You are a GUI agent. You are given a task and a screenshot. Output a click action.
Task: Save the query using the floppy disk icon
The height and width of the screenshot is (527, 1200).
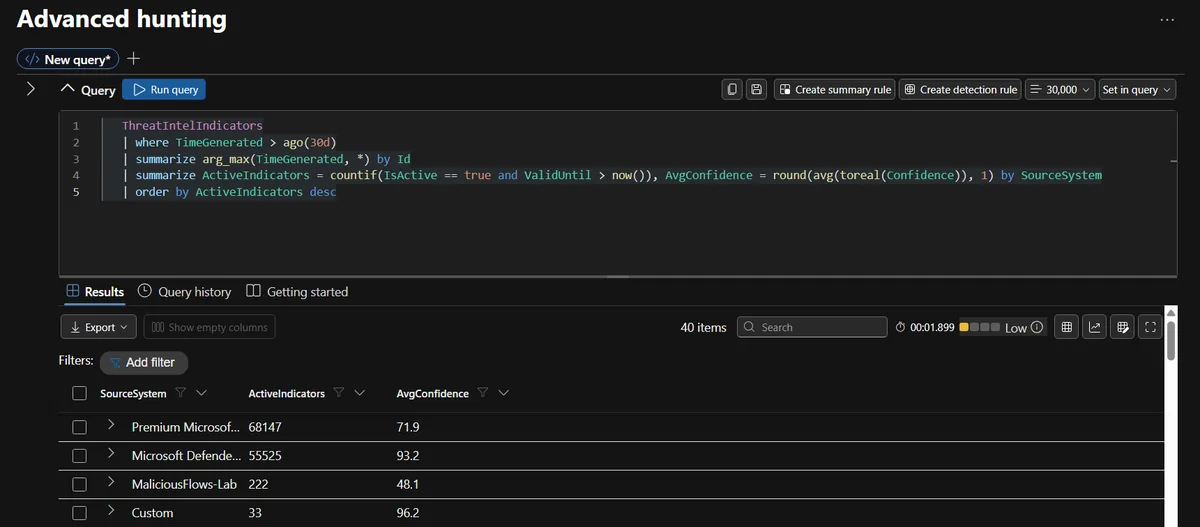[757, 89]
